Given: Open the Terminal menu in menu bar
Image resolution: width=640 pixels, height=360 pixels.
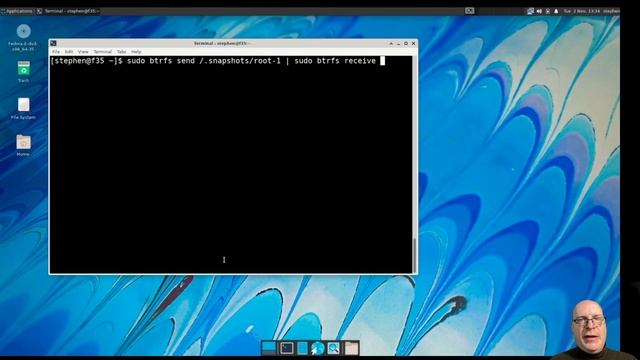Looking at the screenshot, I should [102, 52].
